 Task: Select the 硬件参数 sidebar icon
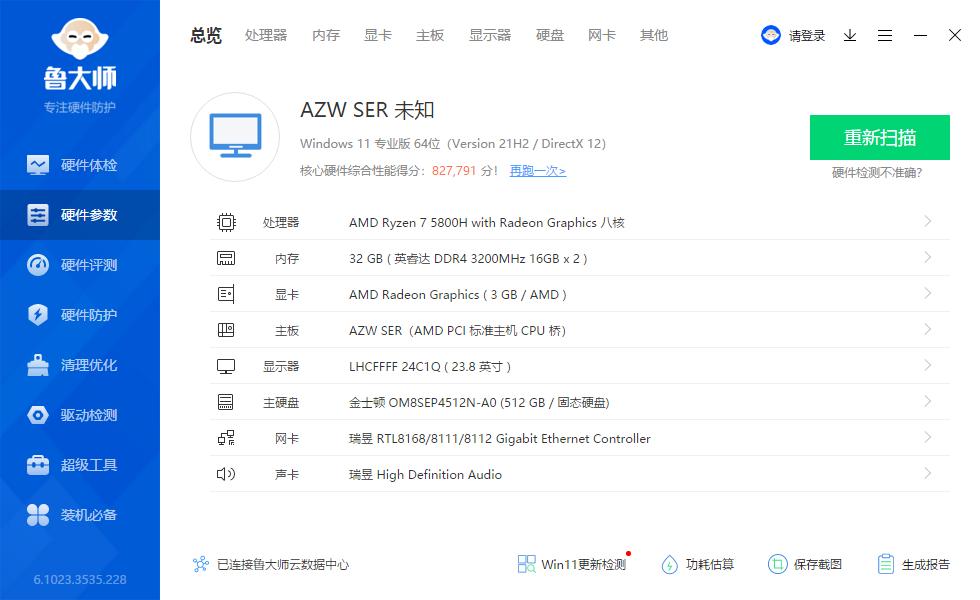(38, 215)
